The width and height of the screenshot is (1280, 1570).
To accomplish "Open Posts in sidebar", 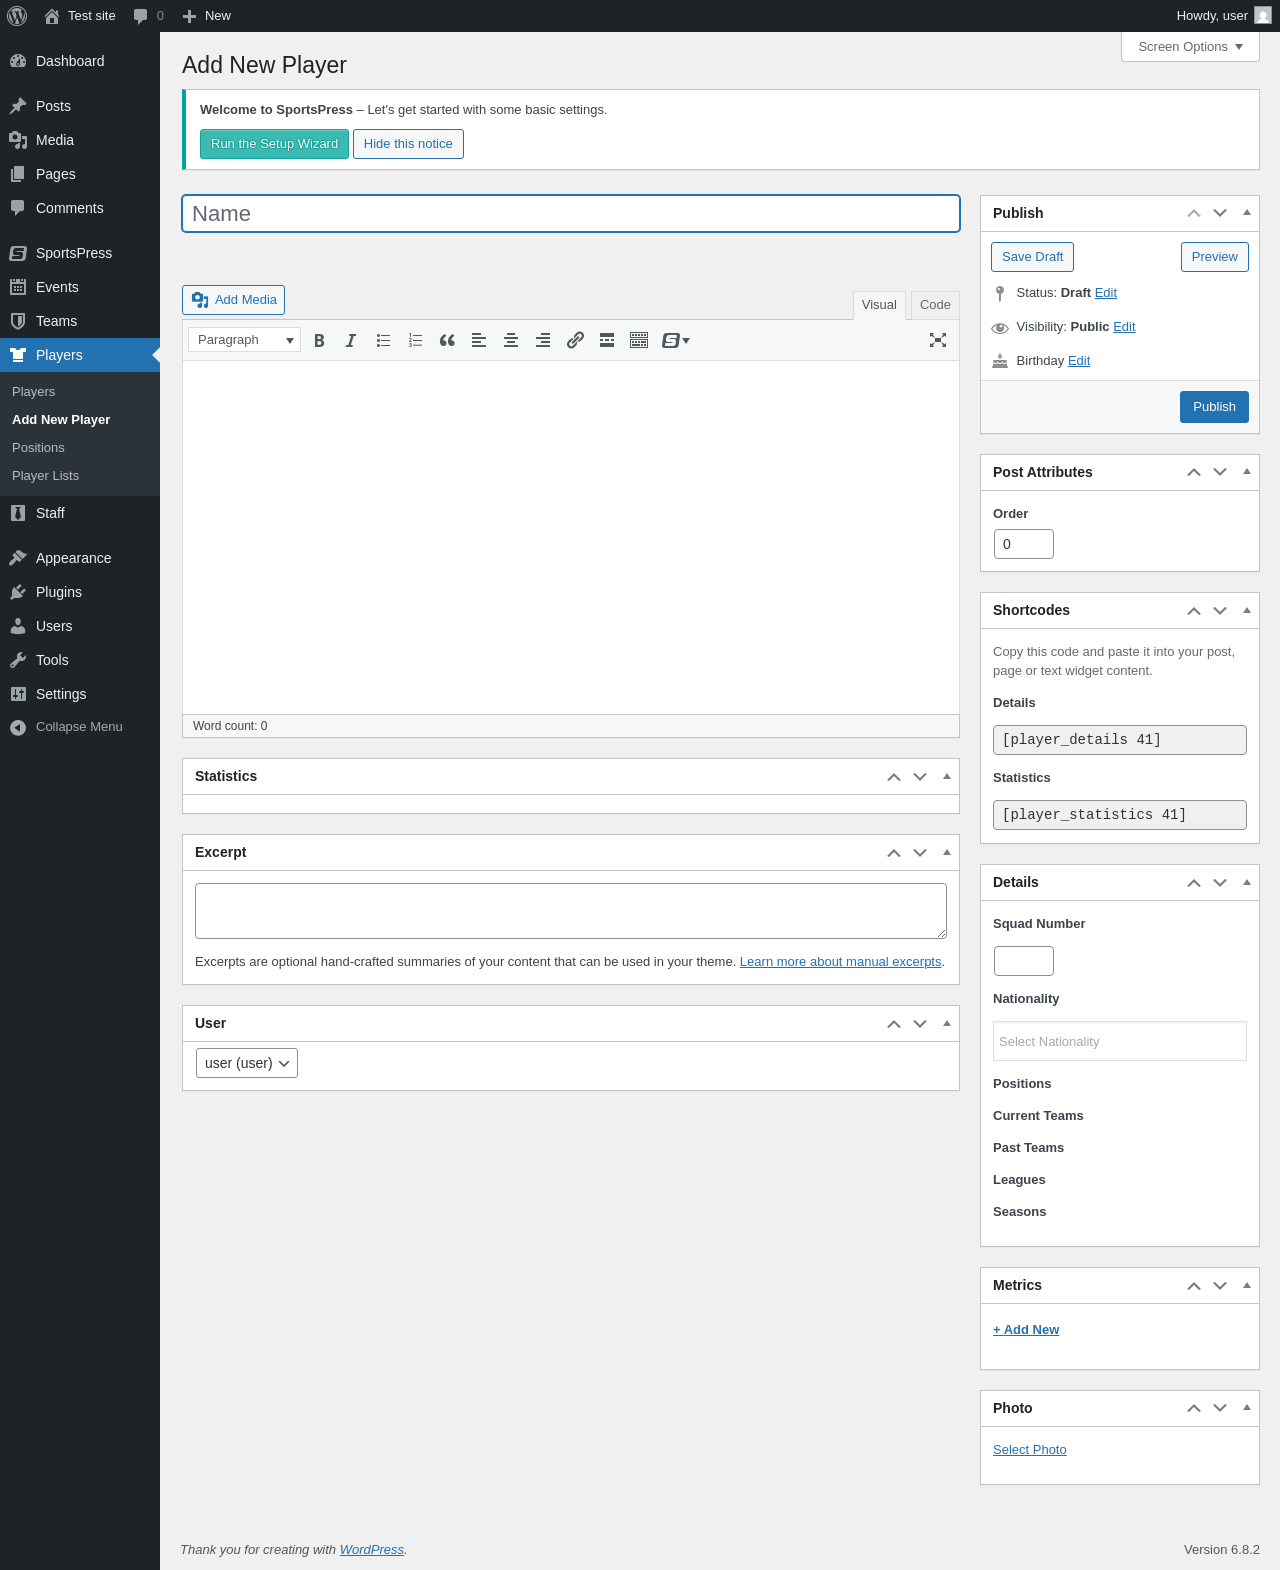I will [x=80, y=106].
